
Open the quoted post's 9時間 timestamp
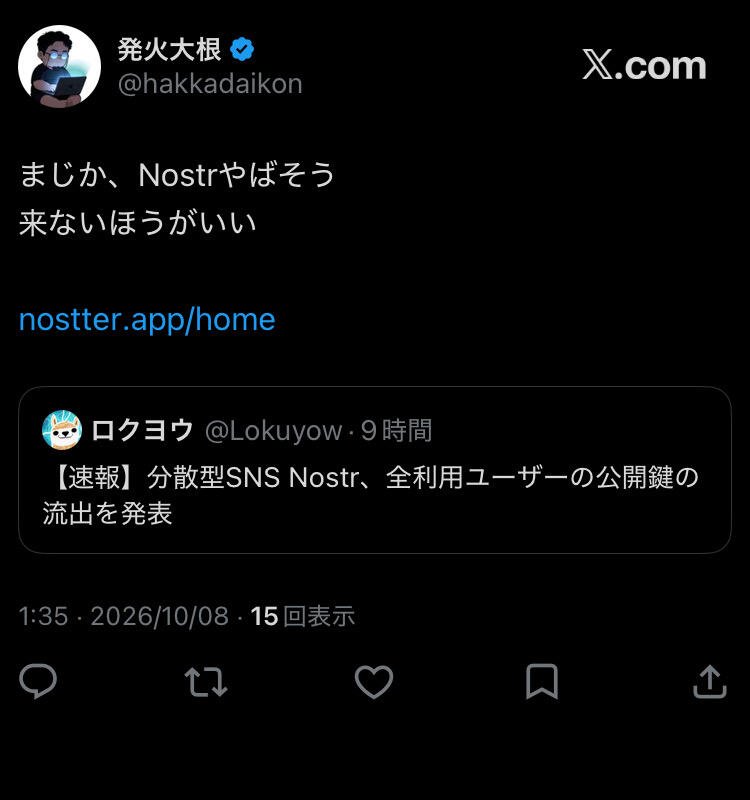(396, 431)
